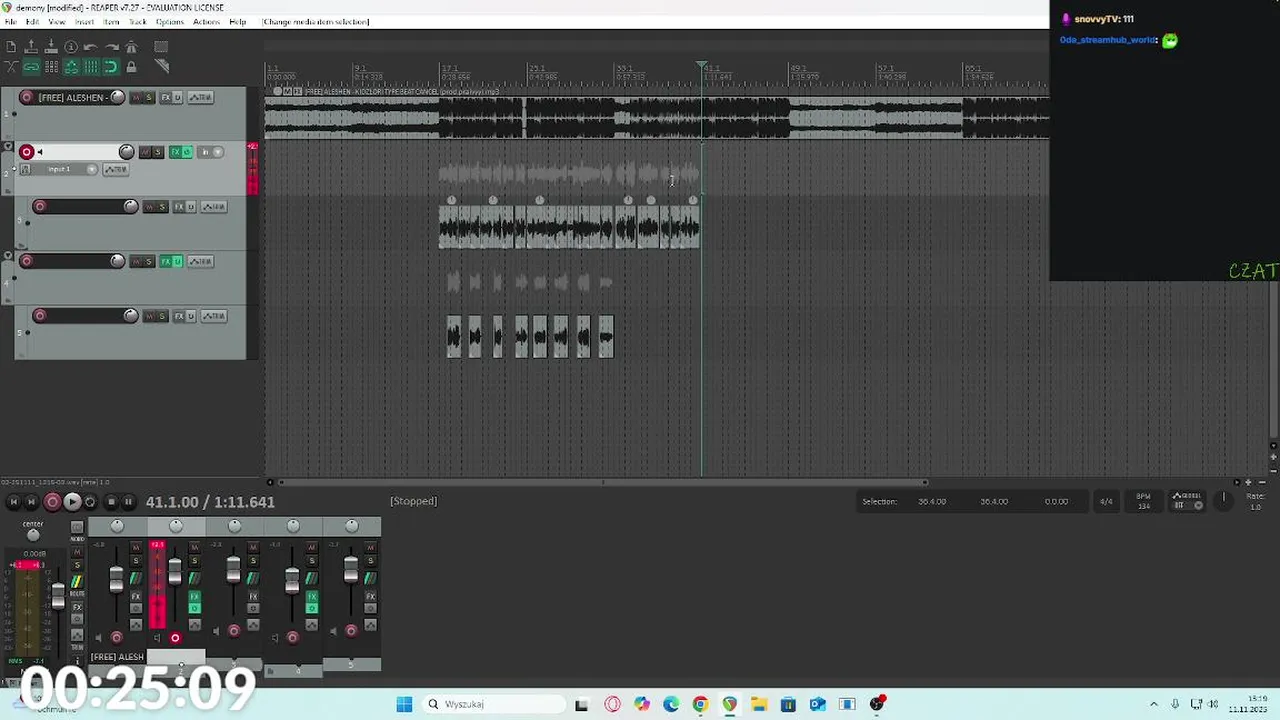
Task: Open the Insert menu
Action: (84, 22)
